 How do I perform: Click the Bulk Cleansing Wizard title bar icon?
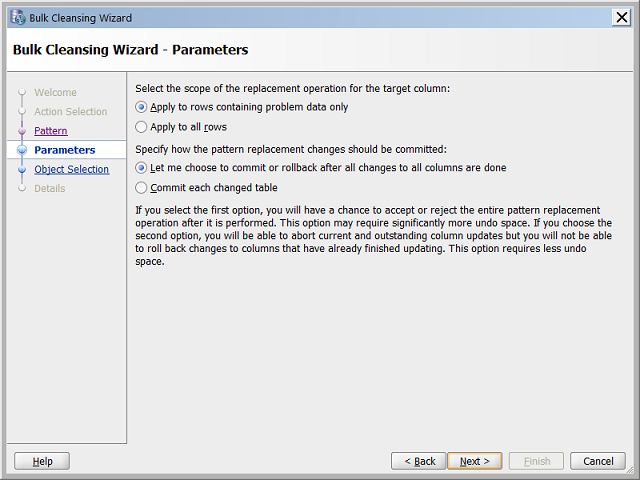17,17
